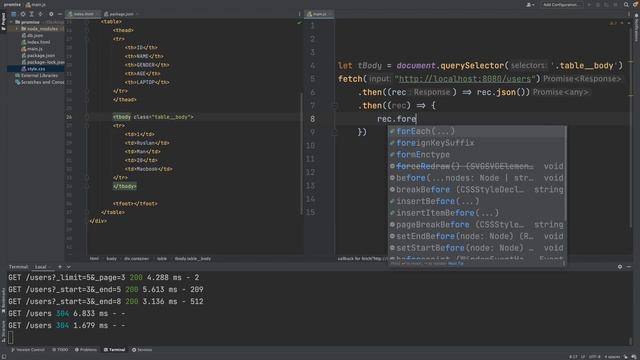Screen dimensions: 640x360
Task: Open right editor tab options menu
Action: click(x=629, y=14)
